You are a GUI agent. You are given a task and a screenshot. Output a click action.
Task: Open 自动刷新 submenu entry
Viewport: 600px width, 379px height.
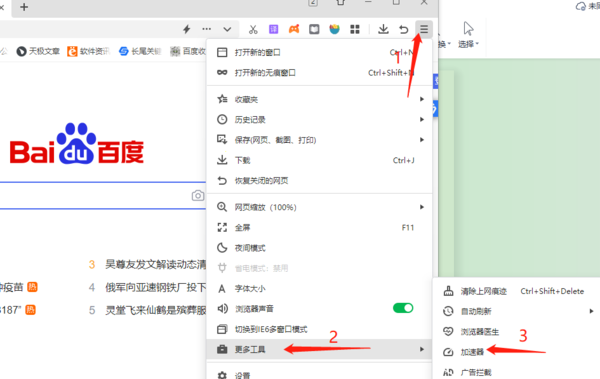point(517,311)
